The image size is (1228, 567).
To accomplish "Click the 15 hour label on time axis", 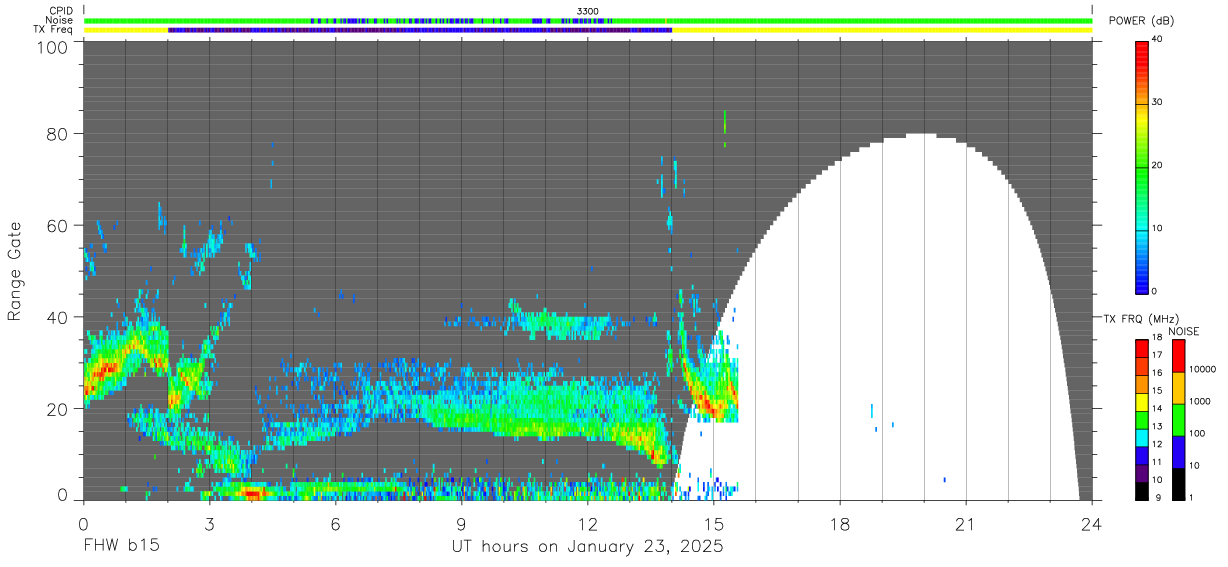I will coord(714,524).
